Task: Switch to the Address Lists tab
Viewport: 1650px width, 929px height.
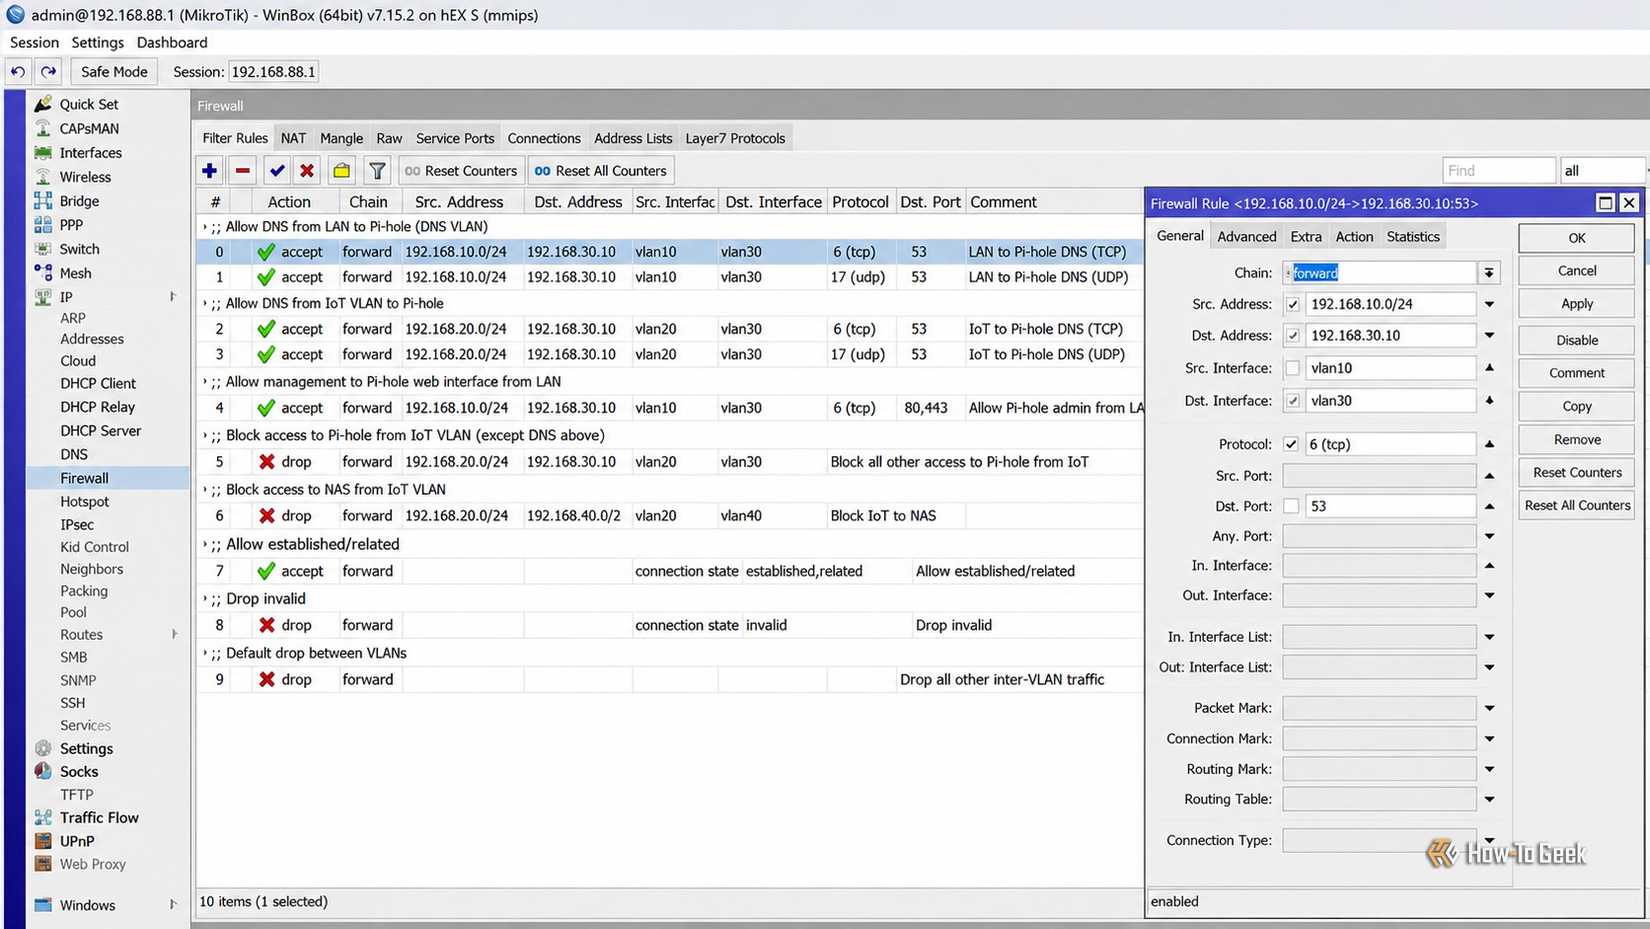Action: pos(633,138)
